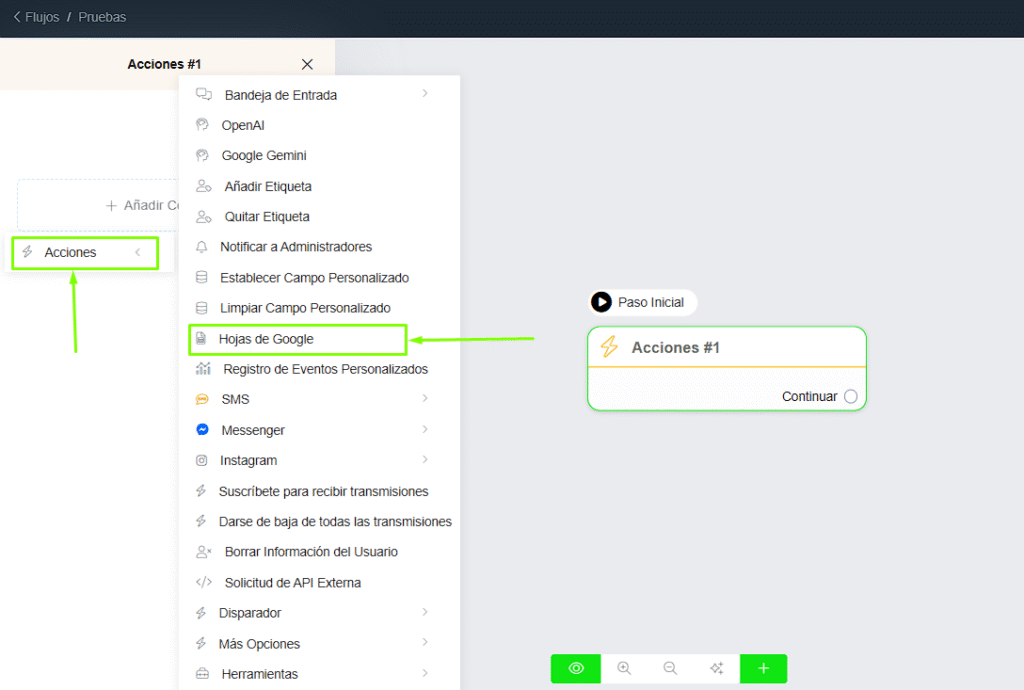The image size is (1024, 690).
Task: Click the Borrar Información del Usuario icon
Action: tap(203, 551)
